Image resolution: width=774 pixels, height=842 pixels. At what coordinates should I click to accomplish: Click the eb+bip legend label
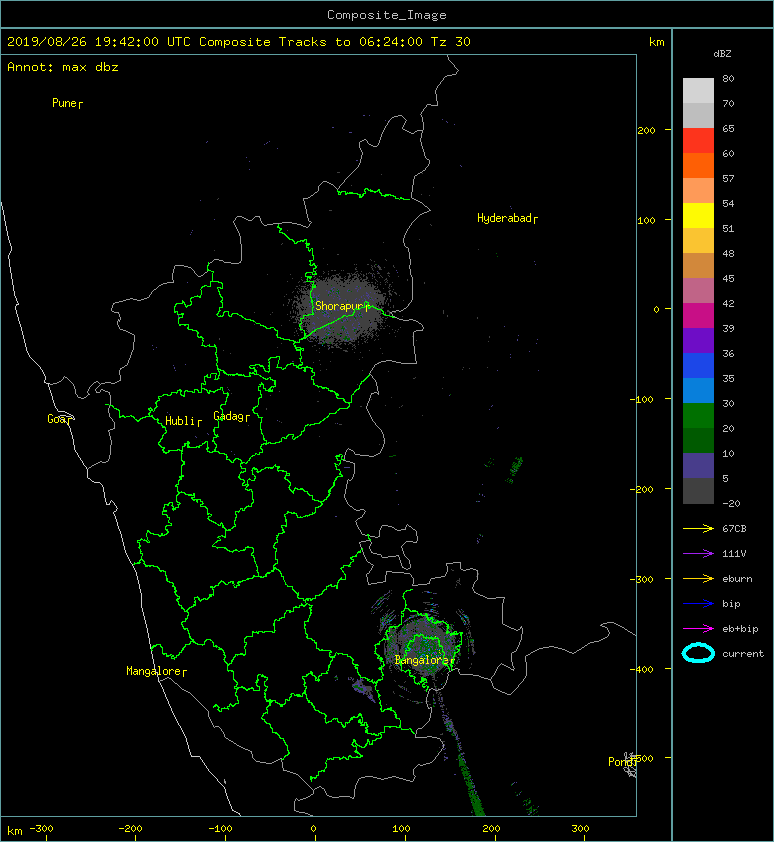click(740, 629)
